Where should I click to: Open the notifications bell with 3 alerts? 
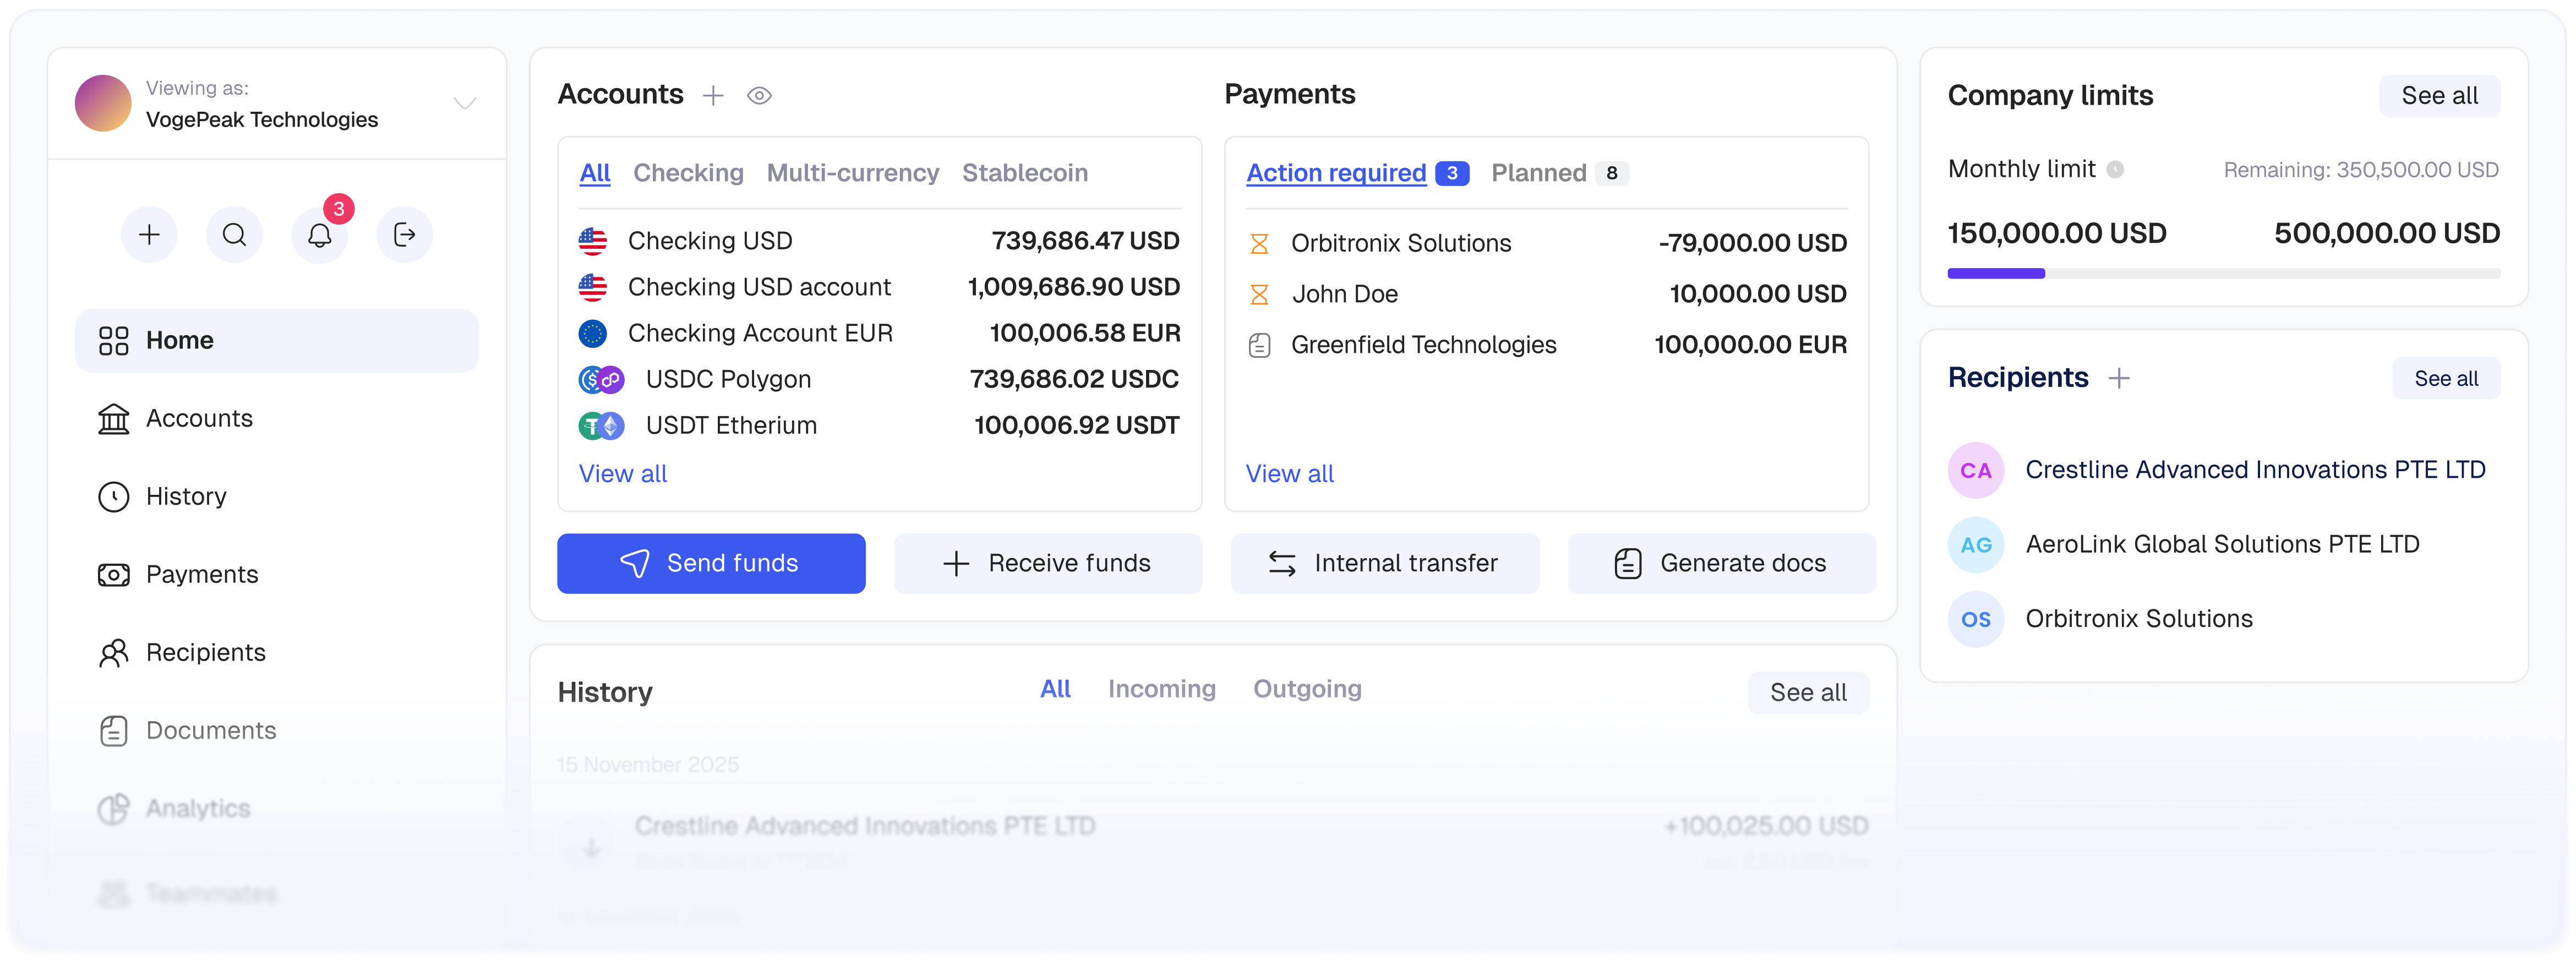tap(319, 235)
